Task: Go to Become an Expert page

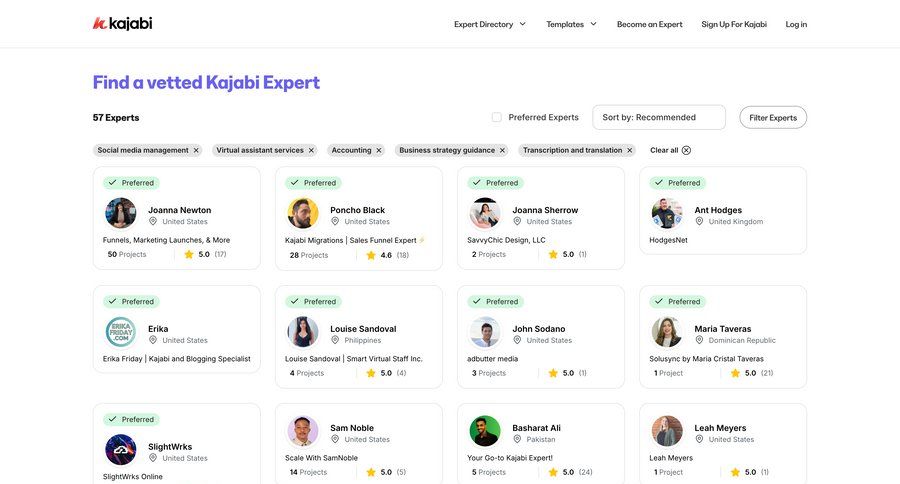Action: tap(649, 24)
